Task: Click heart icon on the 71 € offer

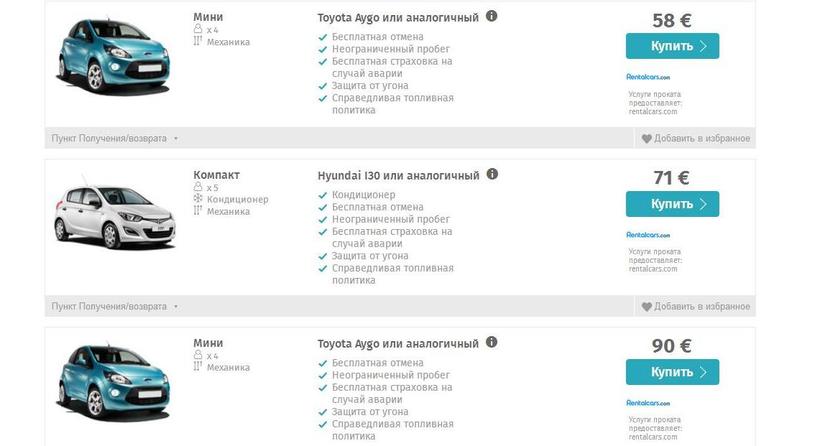Action: coord(646,306)
